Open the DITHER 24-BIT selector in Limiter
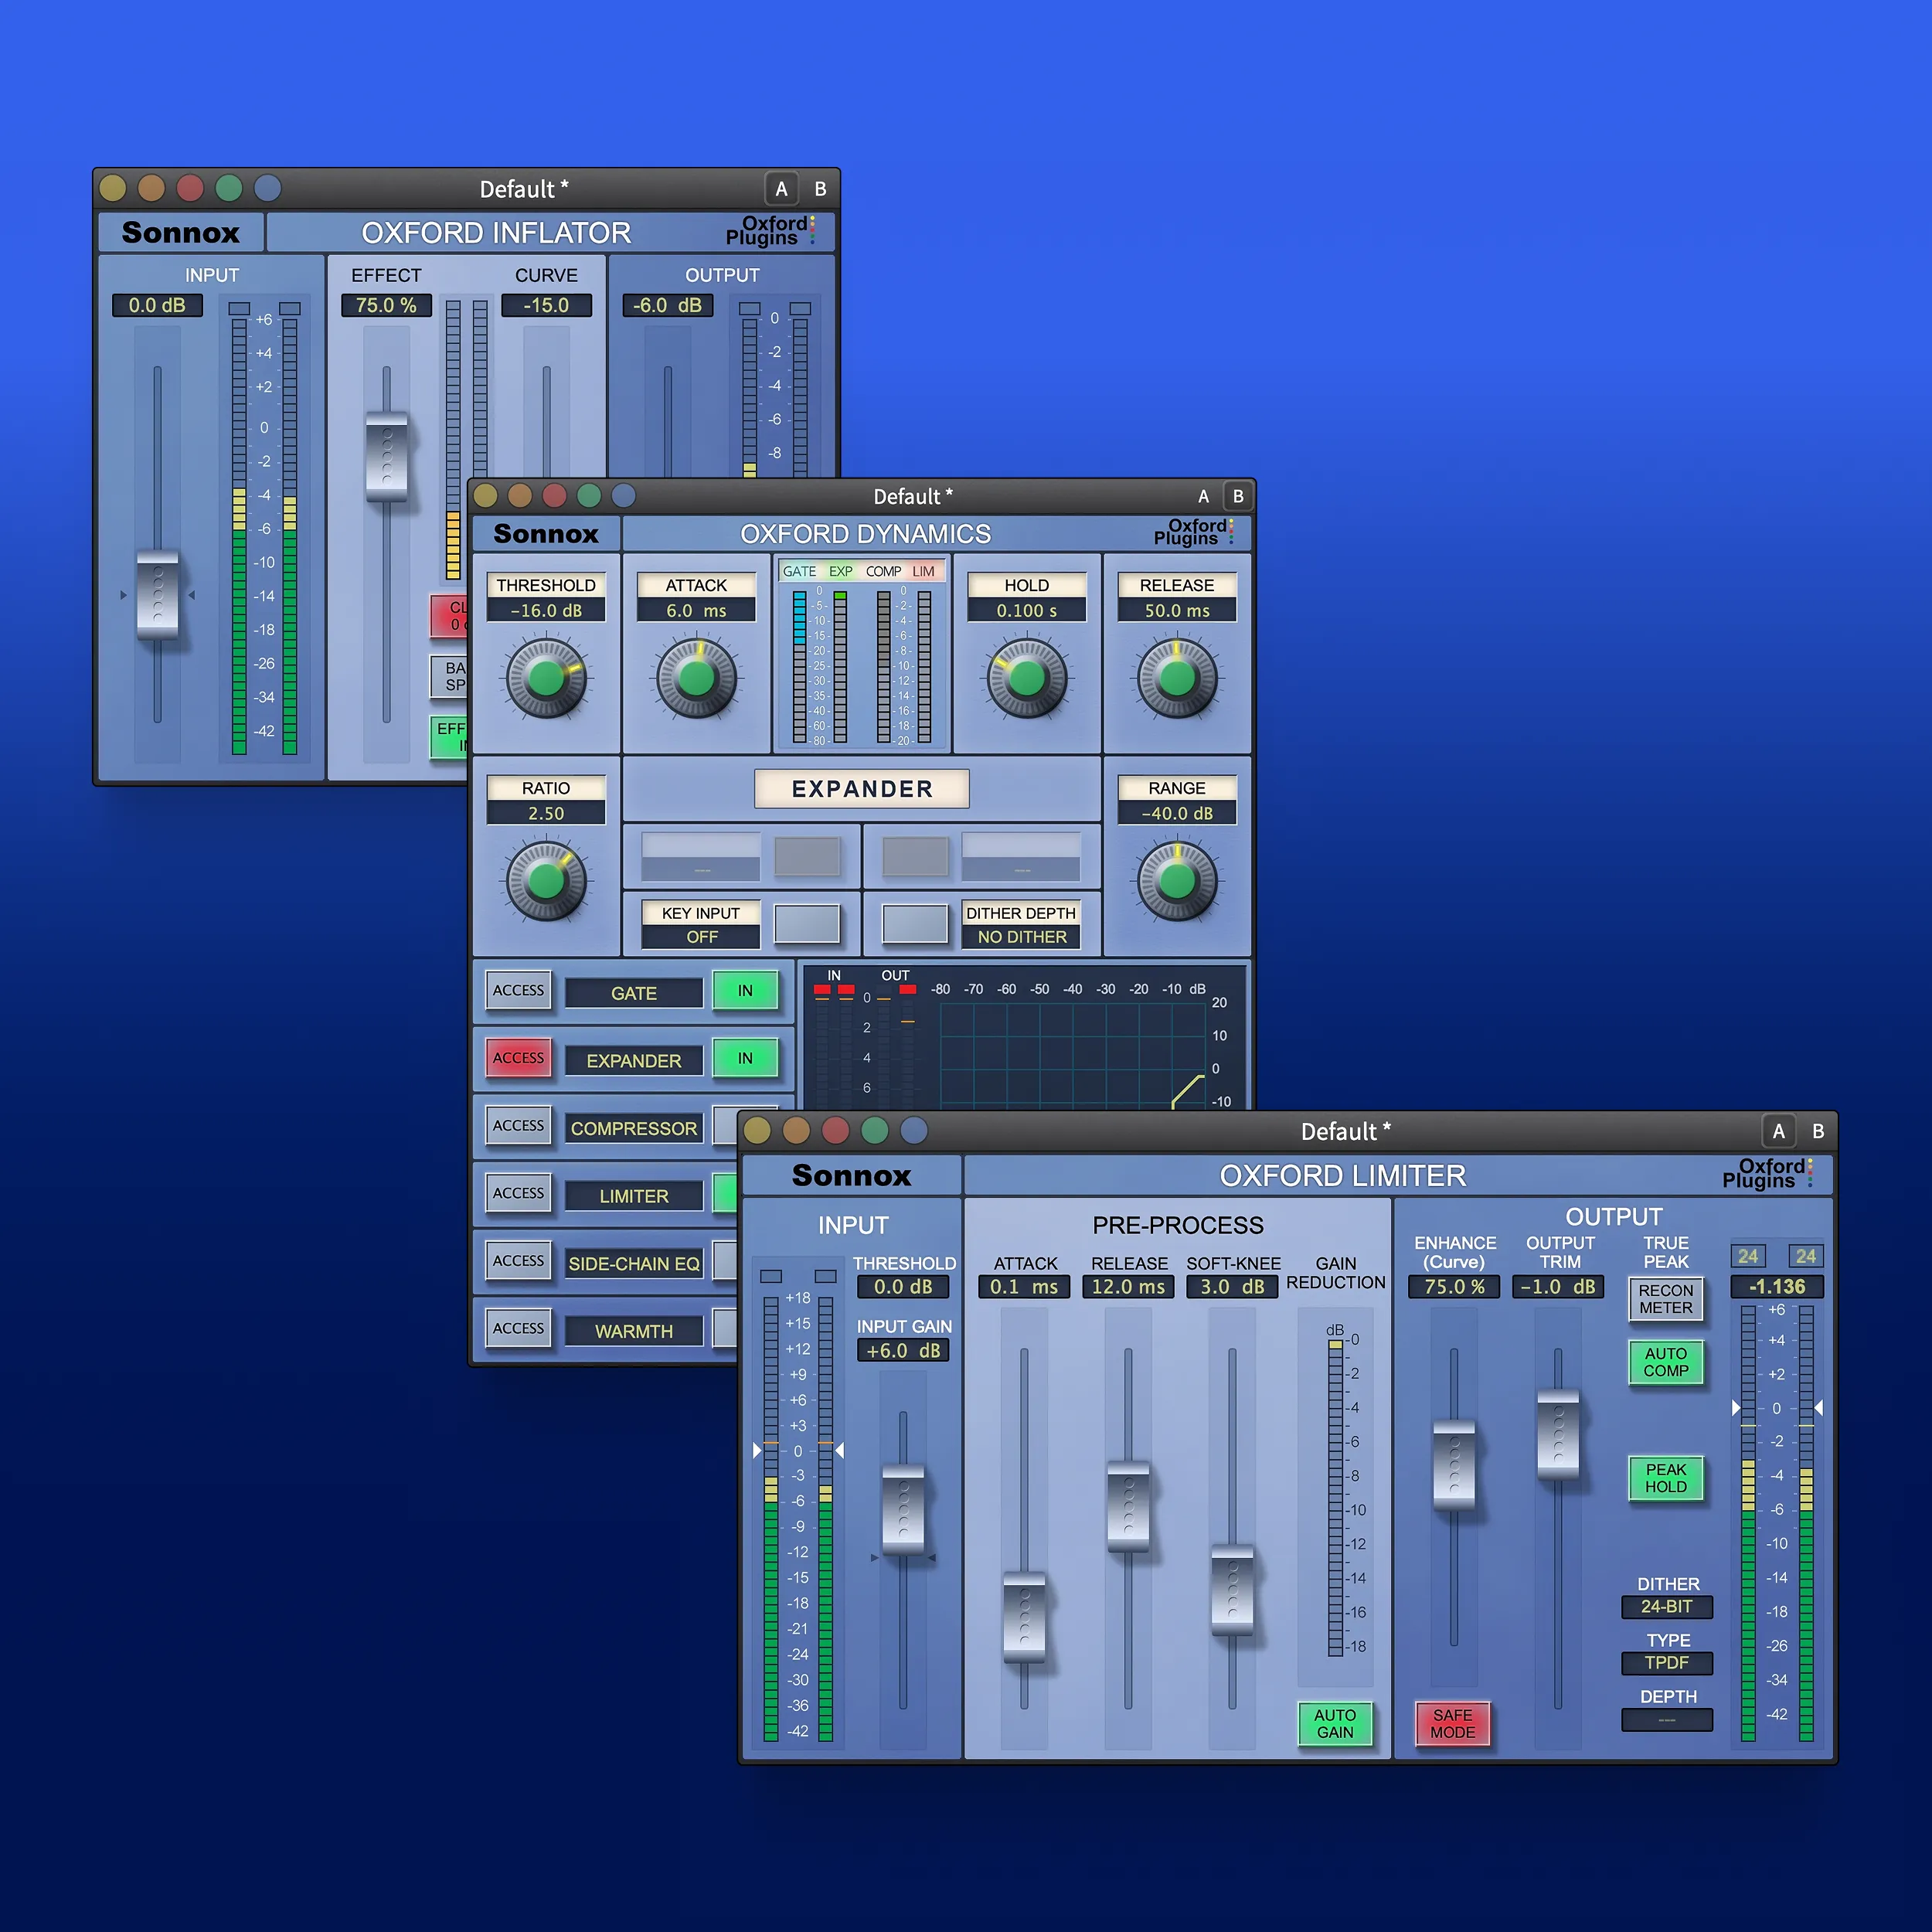Screen dimensions: 1932x1932 tap(1667, 1606)
